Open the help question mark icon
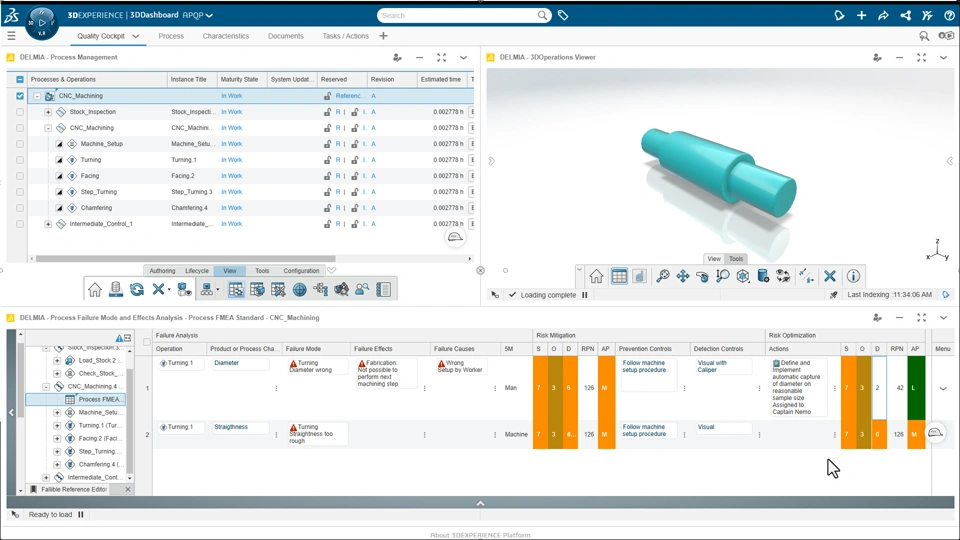This screenshot has width=960, height=540. pyautogui.click(x=949, y=15)
